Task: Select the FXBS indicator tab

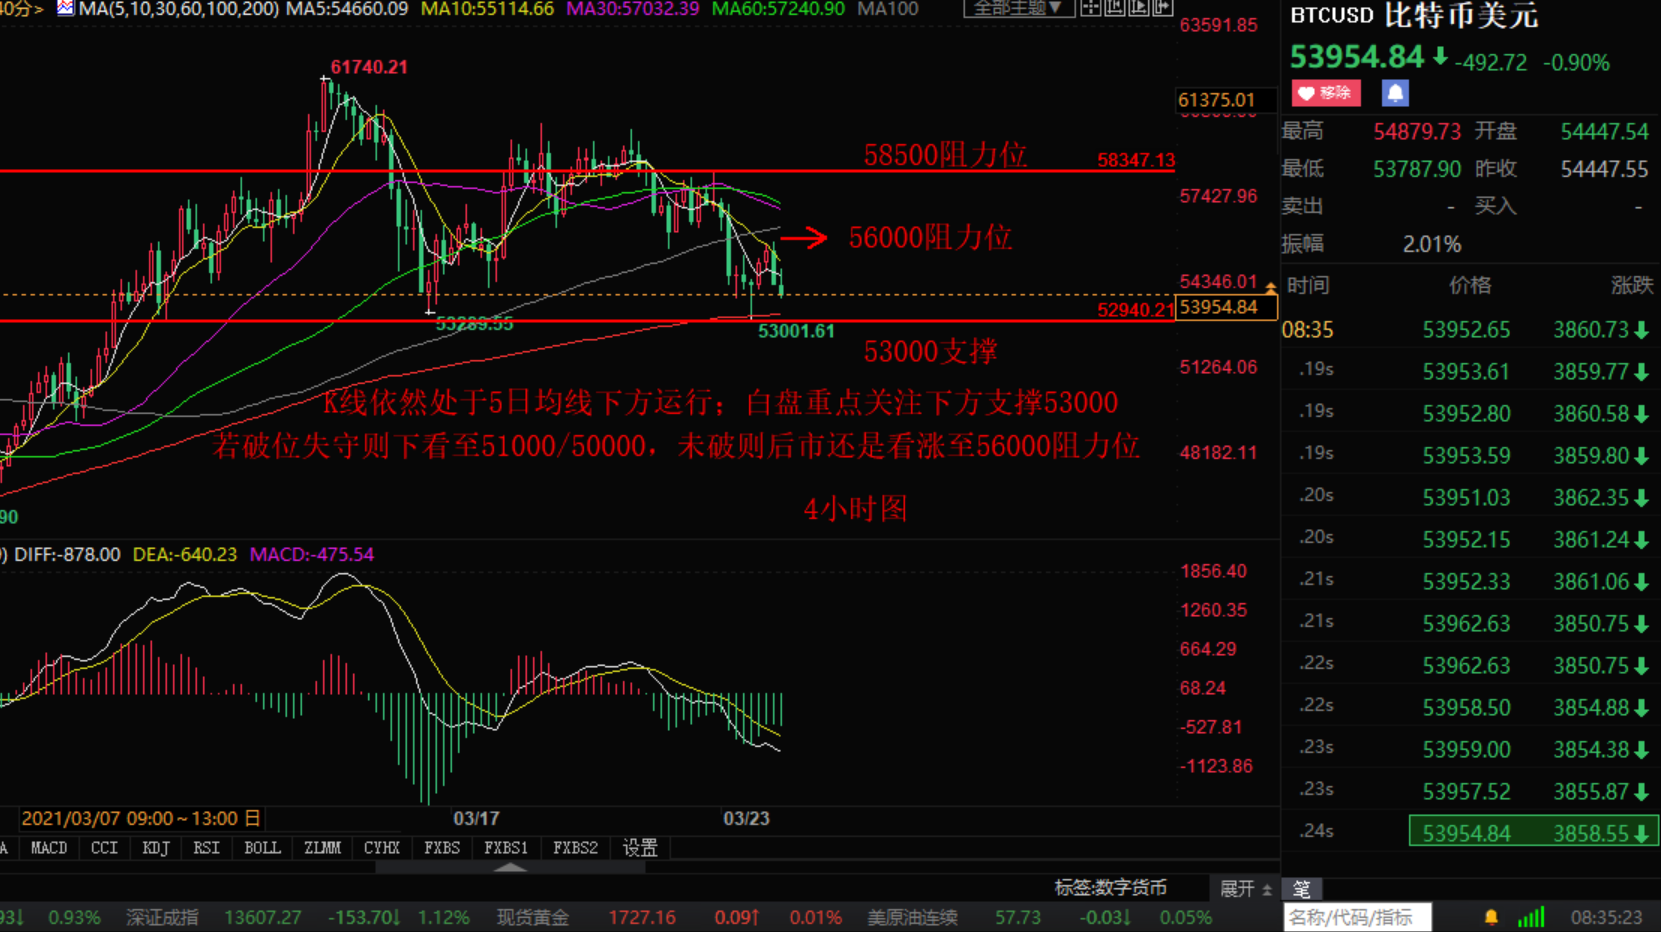Action: pos(442,848)
